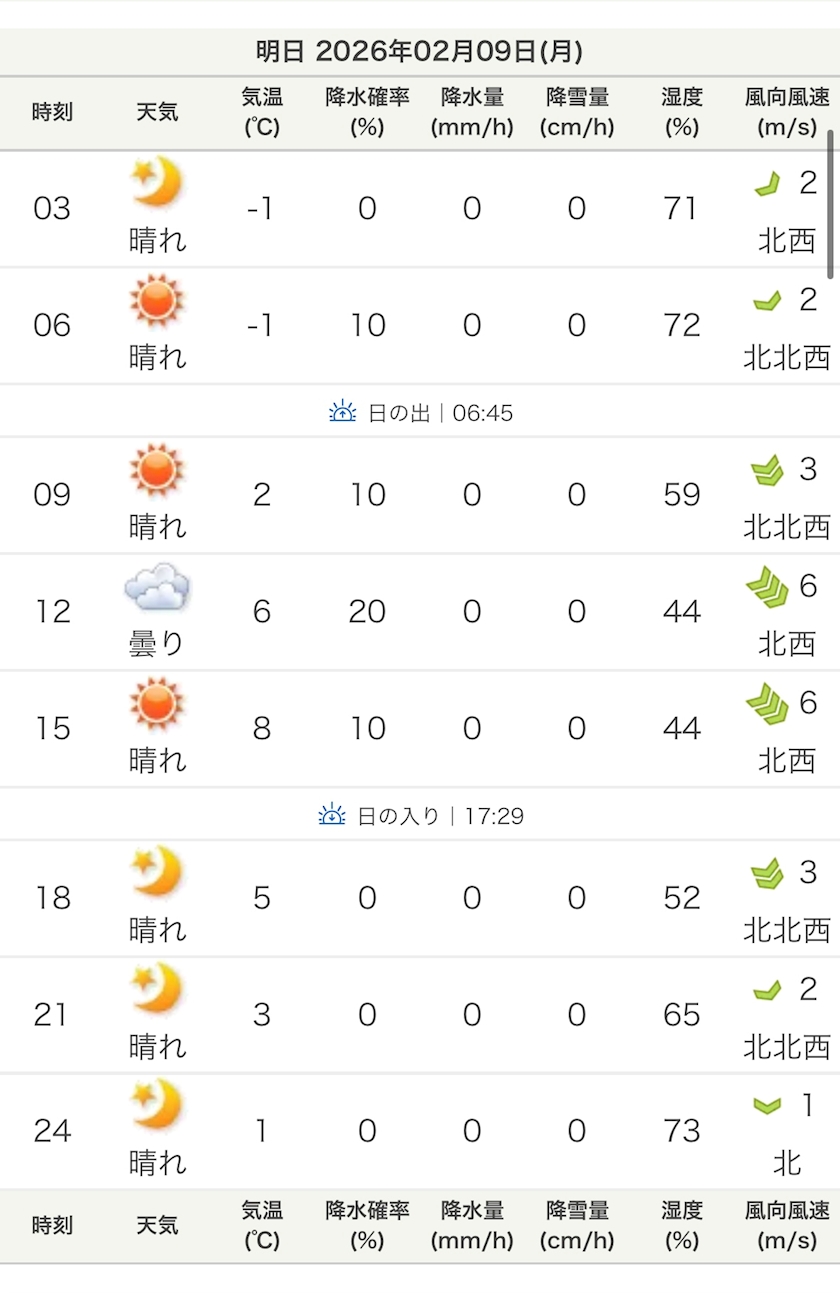840x1293 pixels.
Task: Click the bottom 湿度 column header
Action: tap(682, 1225)
